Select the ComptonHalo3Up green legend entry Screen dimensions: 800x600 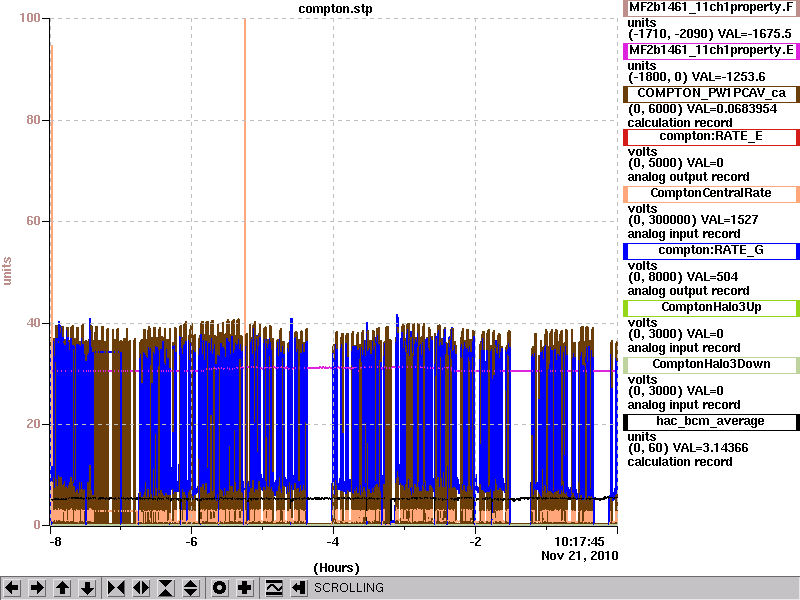(711, 307)
